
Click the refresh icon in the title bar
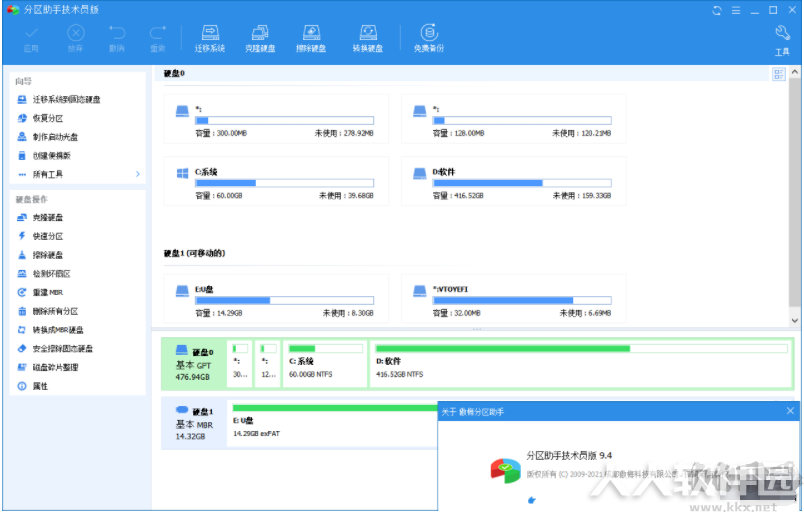[717, 10]
